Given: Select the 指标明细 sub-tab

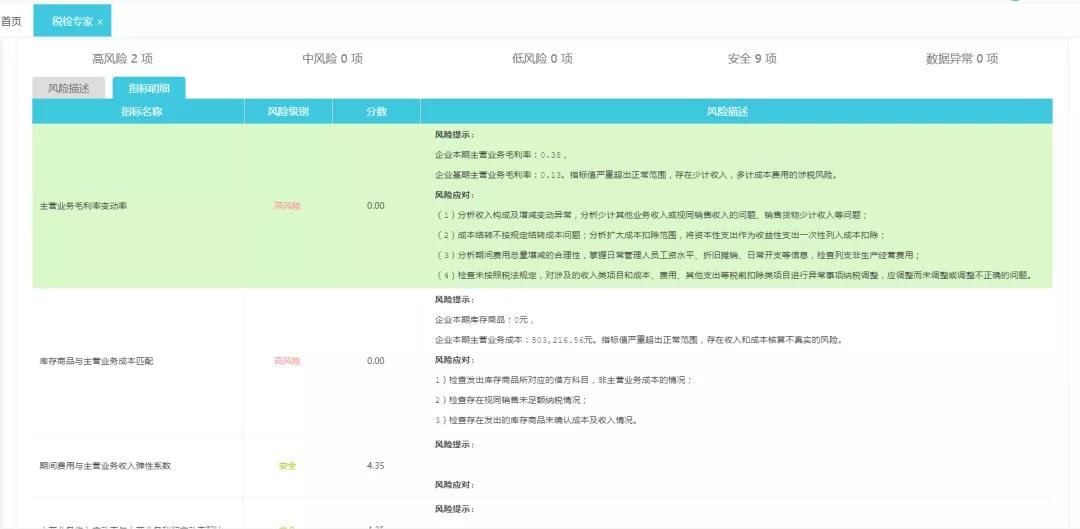Looking at the screenshot, I should pyautogui.click(x=148, y=88).
